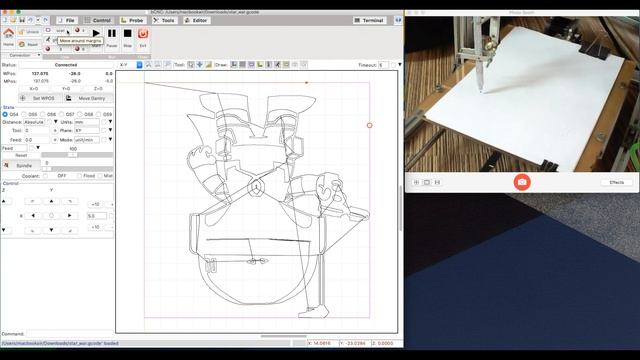Click the jog Y up arrow button
The width and height of the screenshot is (640, 360).
(51, 201)
